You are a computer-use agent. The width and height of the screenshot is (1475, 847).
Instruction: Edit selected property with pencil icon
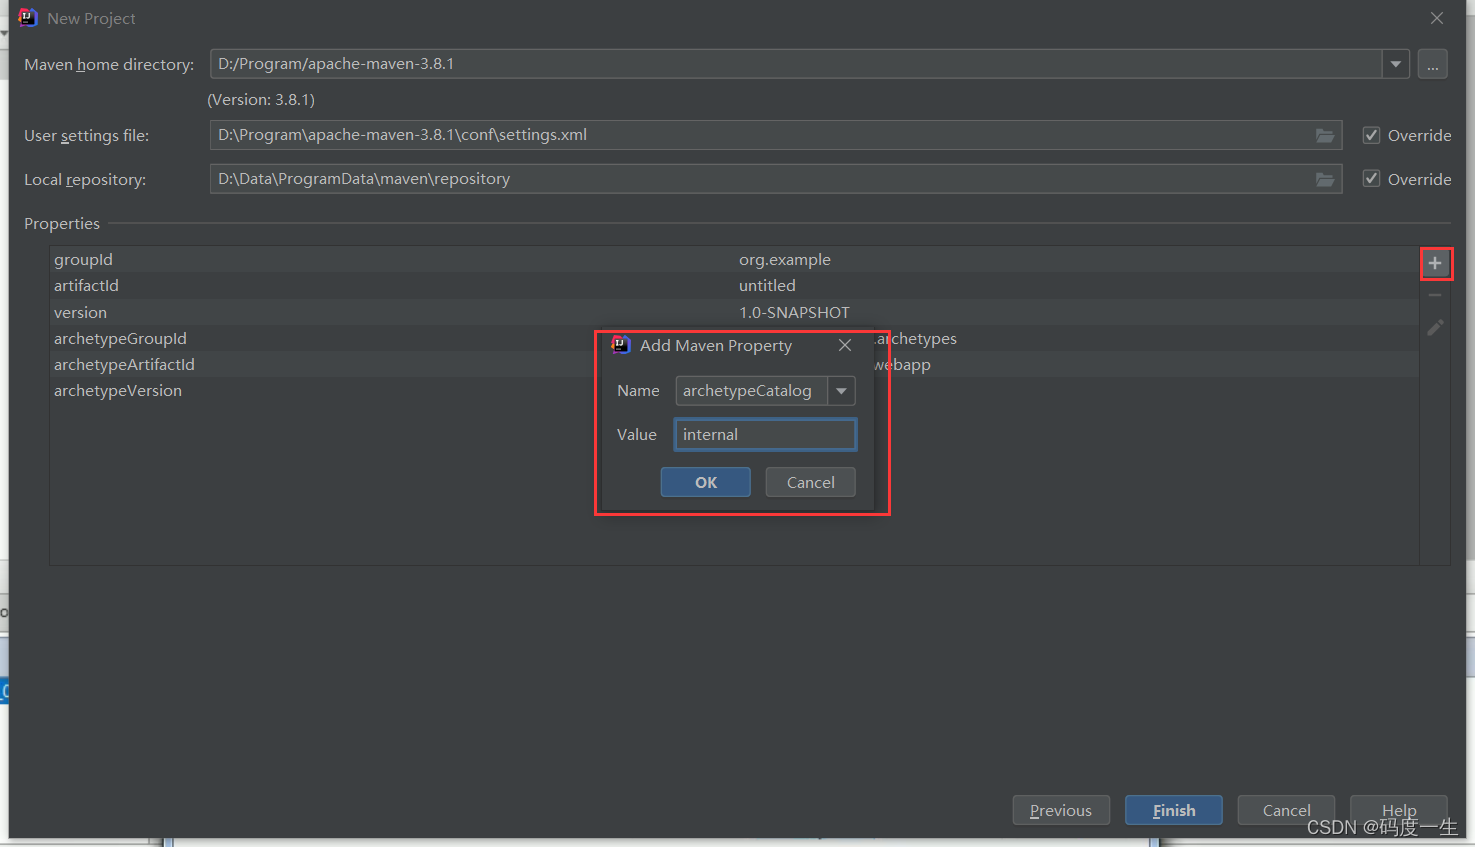tap(1435, 327)
